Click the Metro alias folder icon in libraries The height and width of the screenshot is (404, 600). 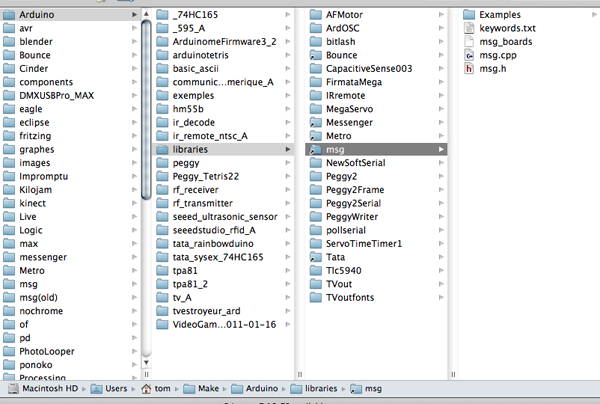tap(315, 136)
